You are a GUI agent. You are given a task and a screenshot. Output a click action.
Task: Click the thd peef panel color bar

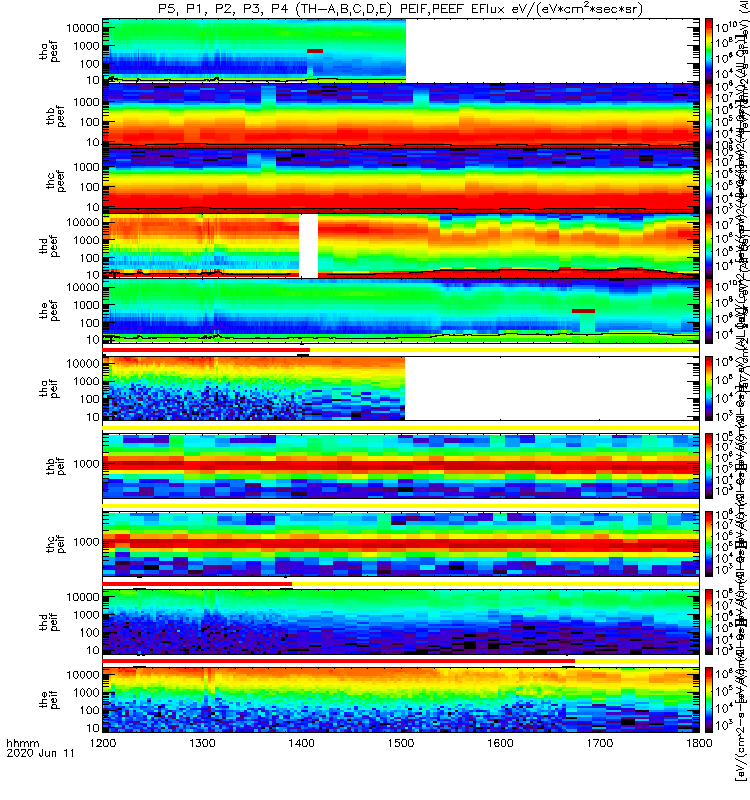point(709,245)
